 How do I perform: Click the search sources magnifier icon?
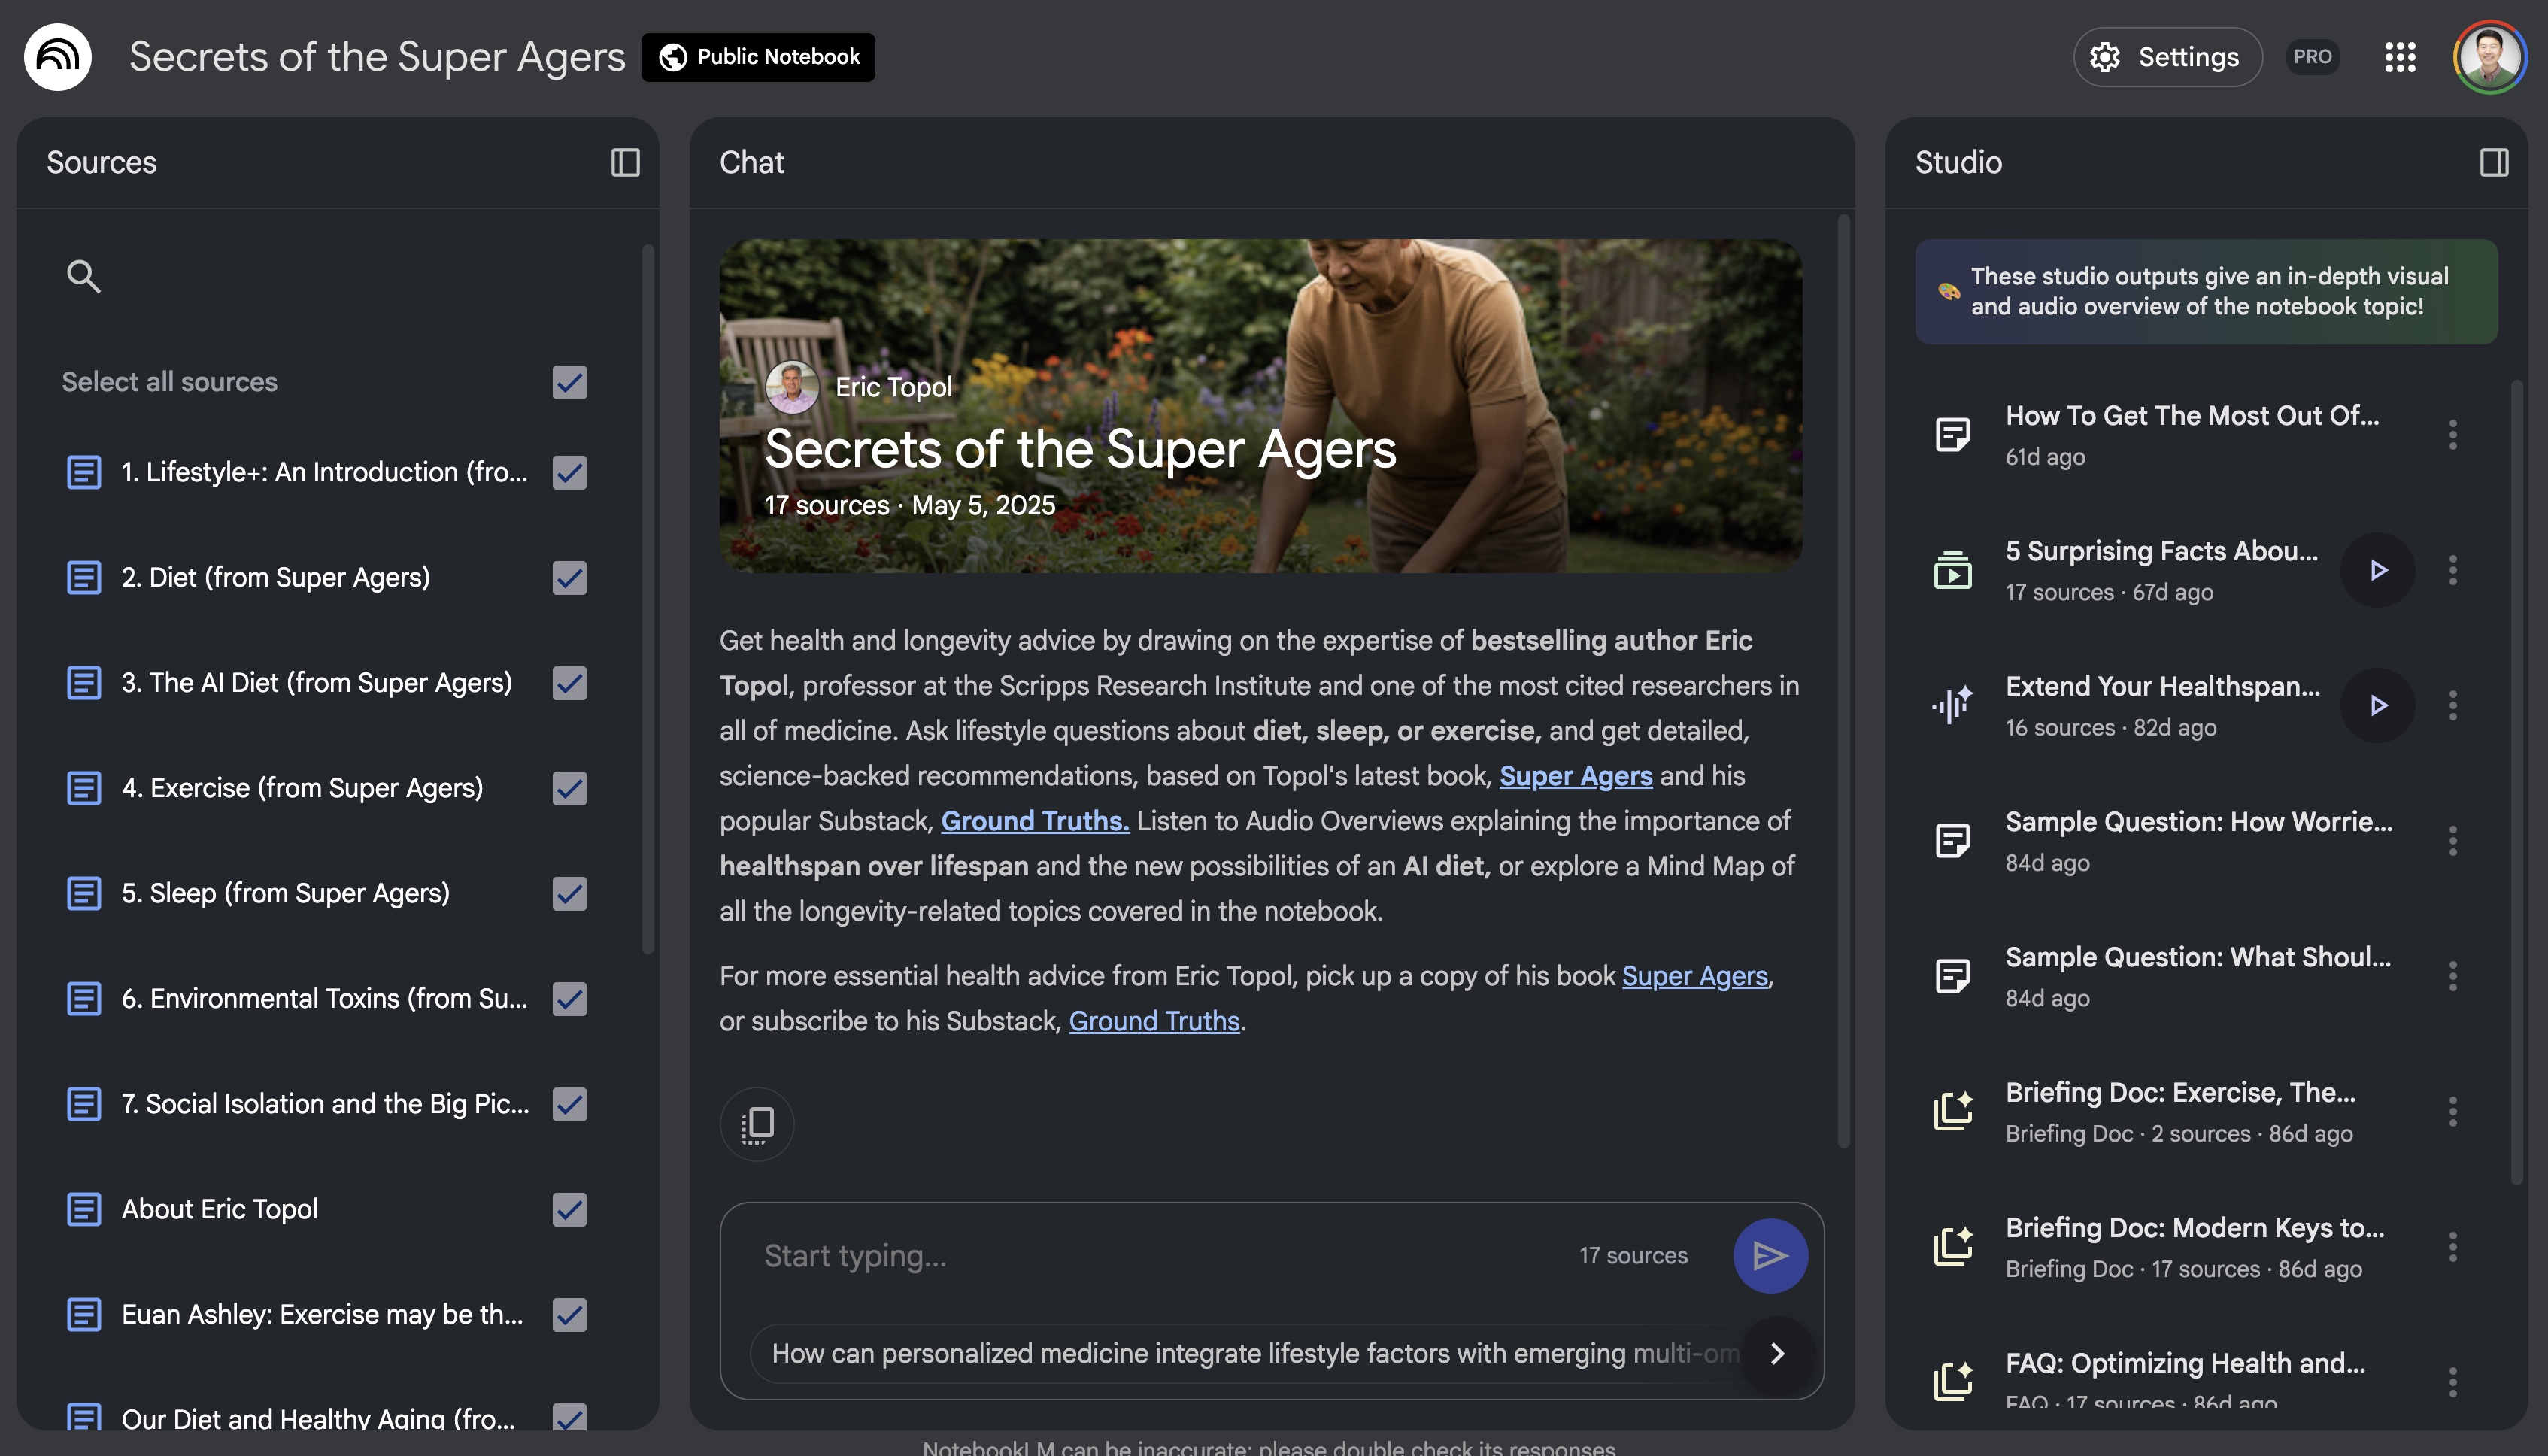pos(83,276)
